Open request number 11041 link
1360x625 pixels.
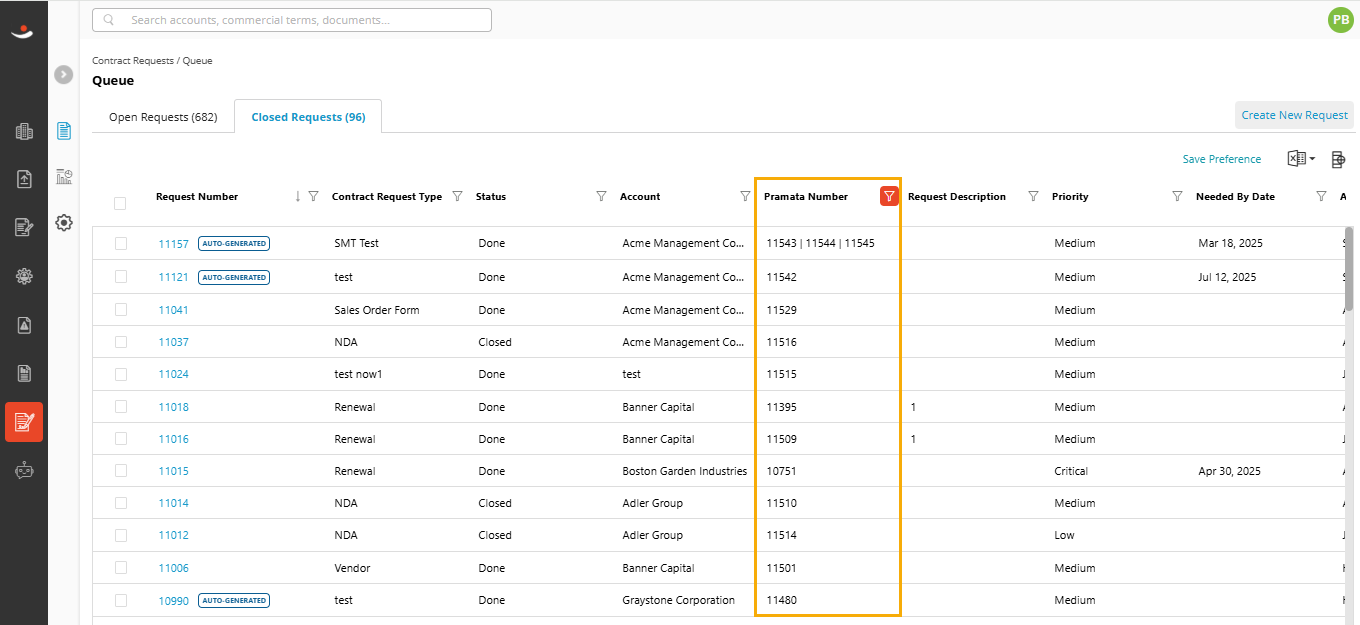[x=173, y=310]
